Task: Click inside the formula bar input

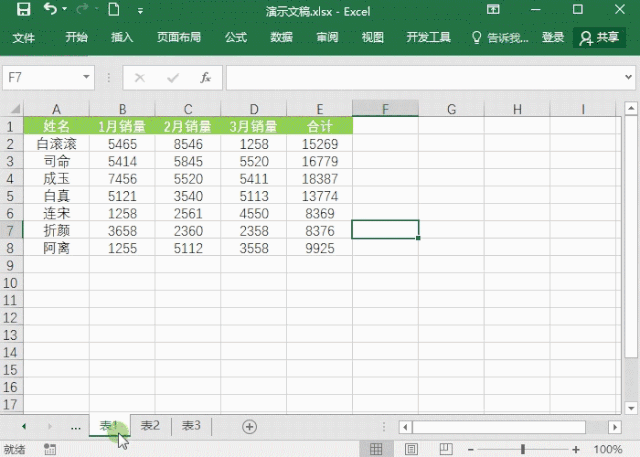Action: click(424, 78)
